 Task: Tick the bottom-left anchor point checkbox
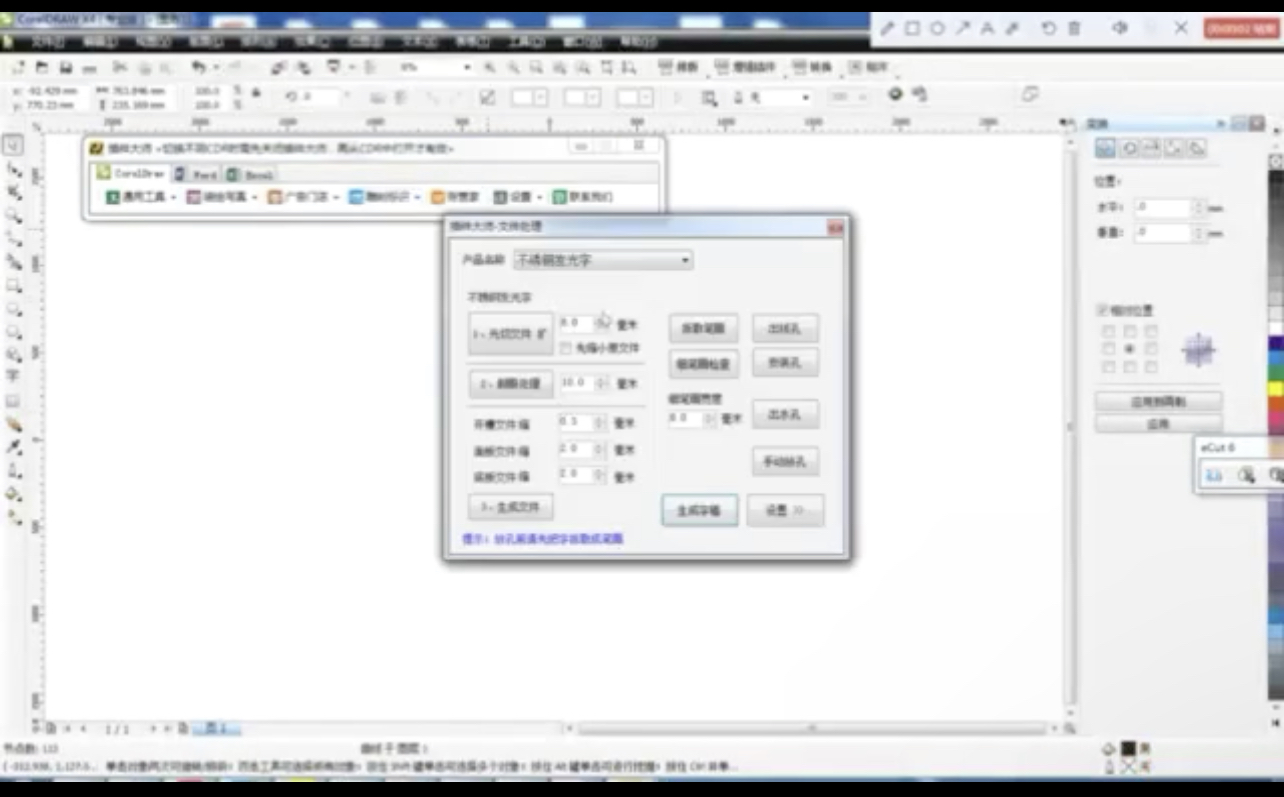tap(1108, 367)
